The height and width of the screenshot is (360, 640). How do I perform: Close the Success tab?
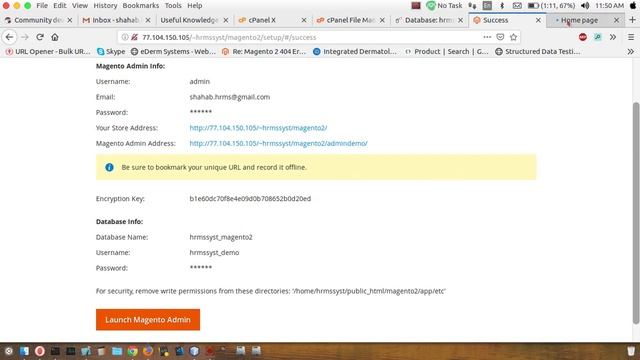(538, 20)
